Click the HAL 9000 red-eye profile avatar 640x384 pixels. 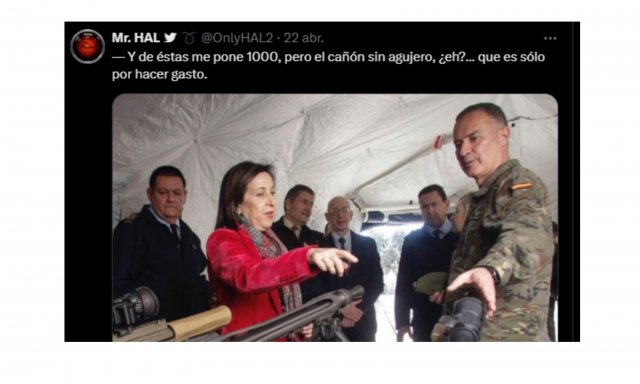[x=87, y=47]
